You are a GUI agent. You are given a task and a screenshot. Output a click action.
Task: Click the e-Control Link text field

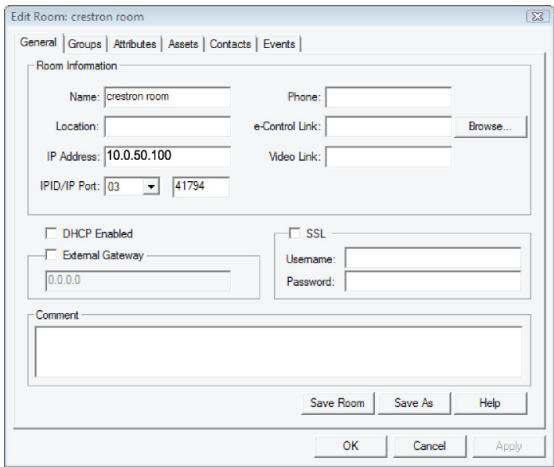tap(388, 126)
